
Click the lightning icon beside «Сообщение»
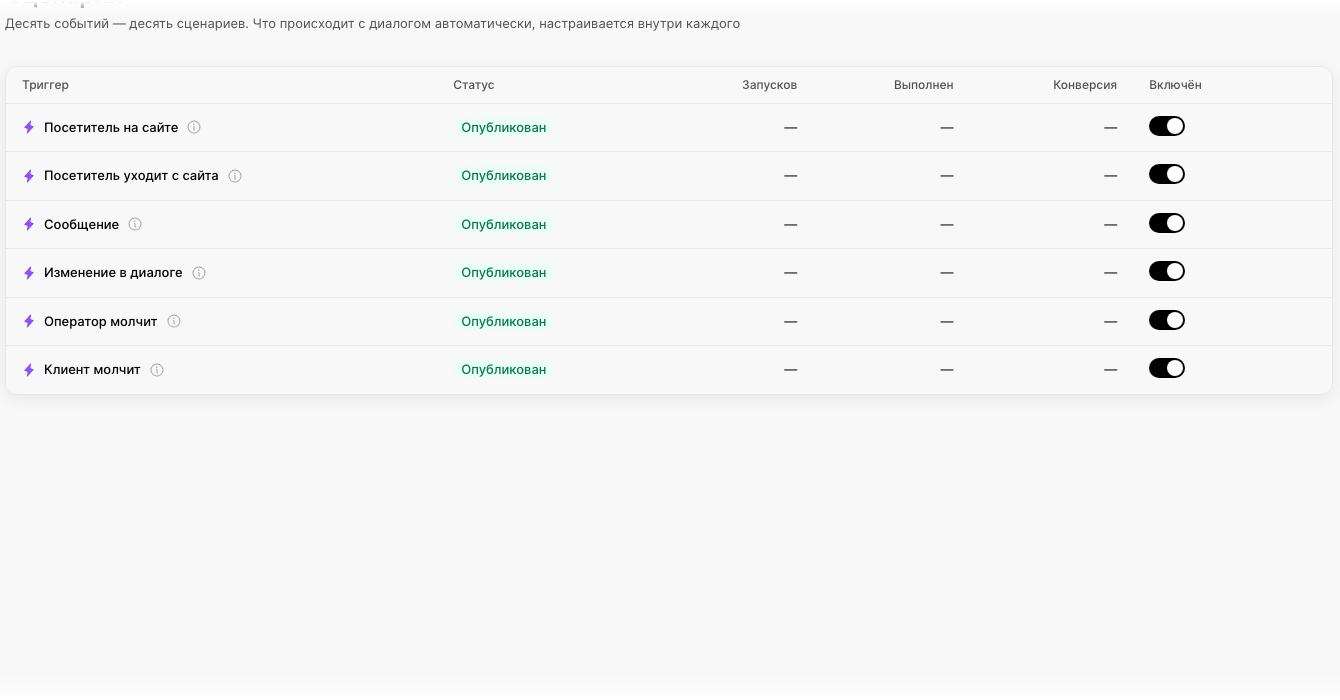coord(29,225)
